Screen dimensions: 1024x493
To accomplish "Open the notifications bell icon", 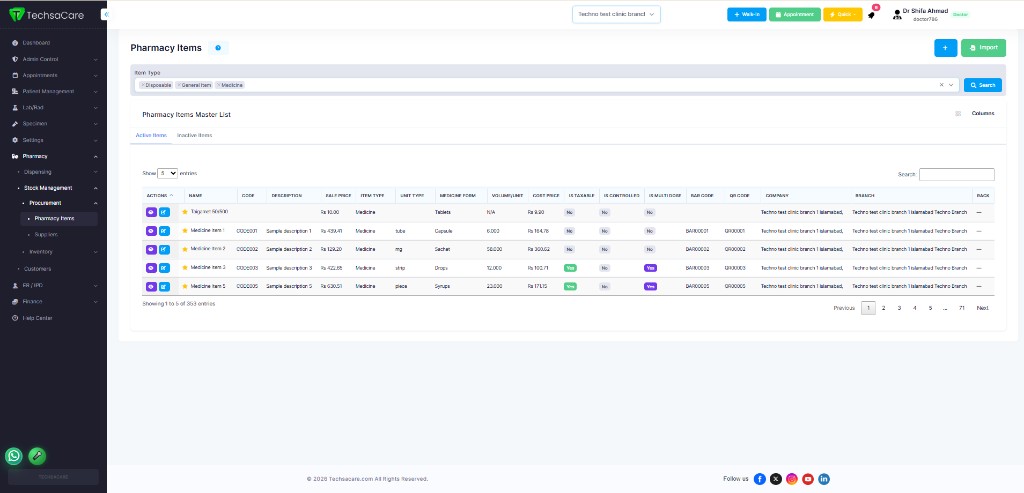I will [x=871, y=15].
